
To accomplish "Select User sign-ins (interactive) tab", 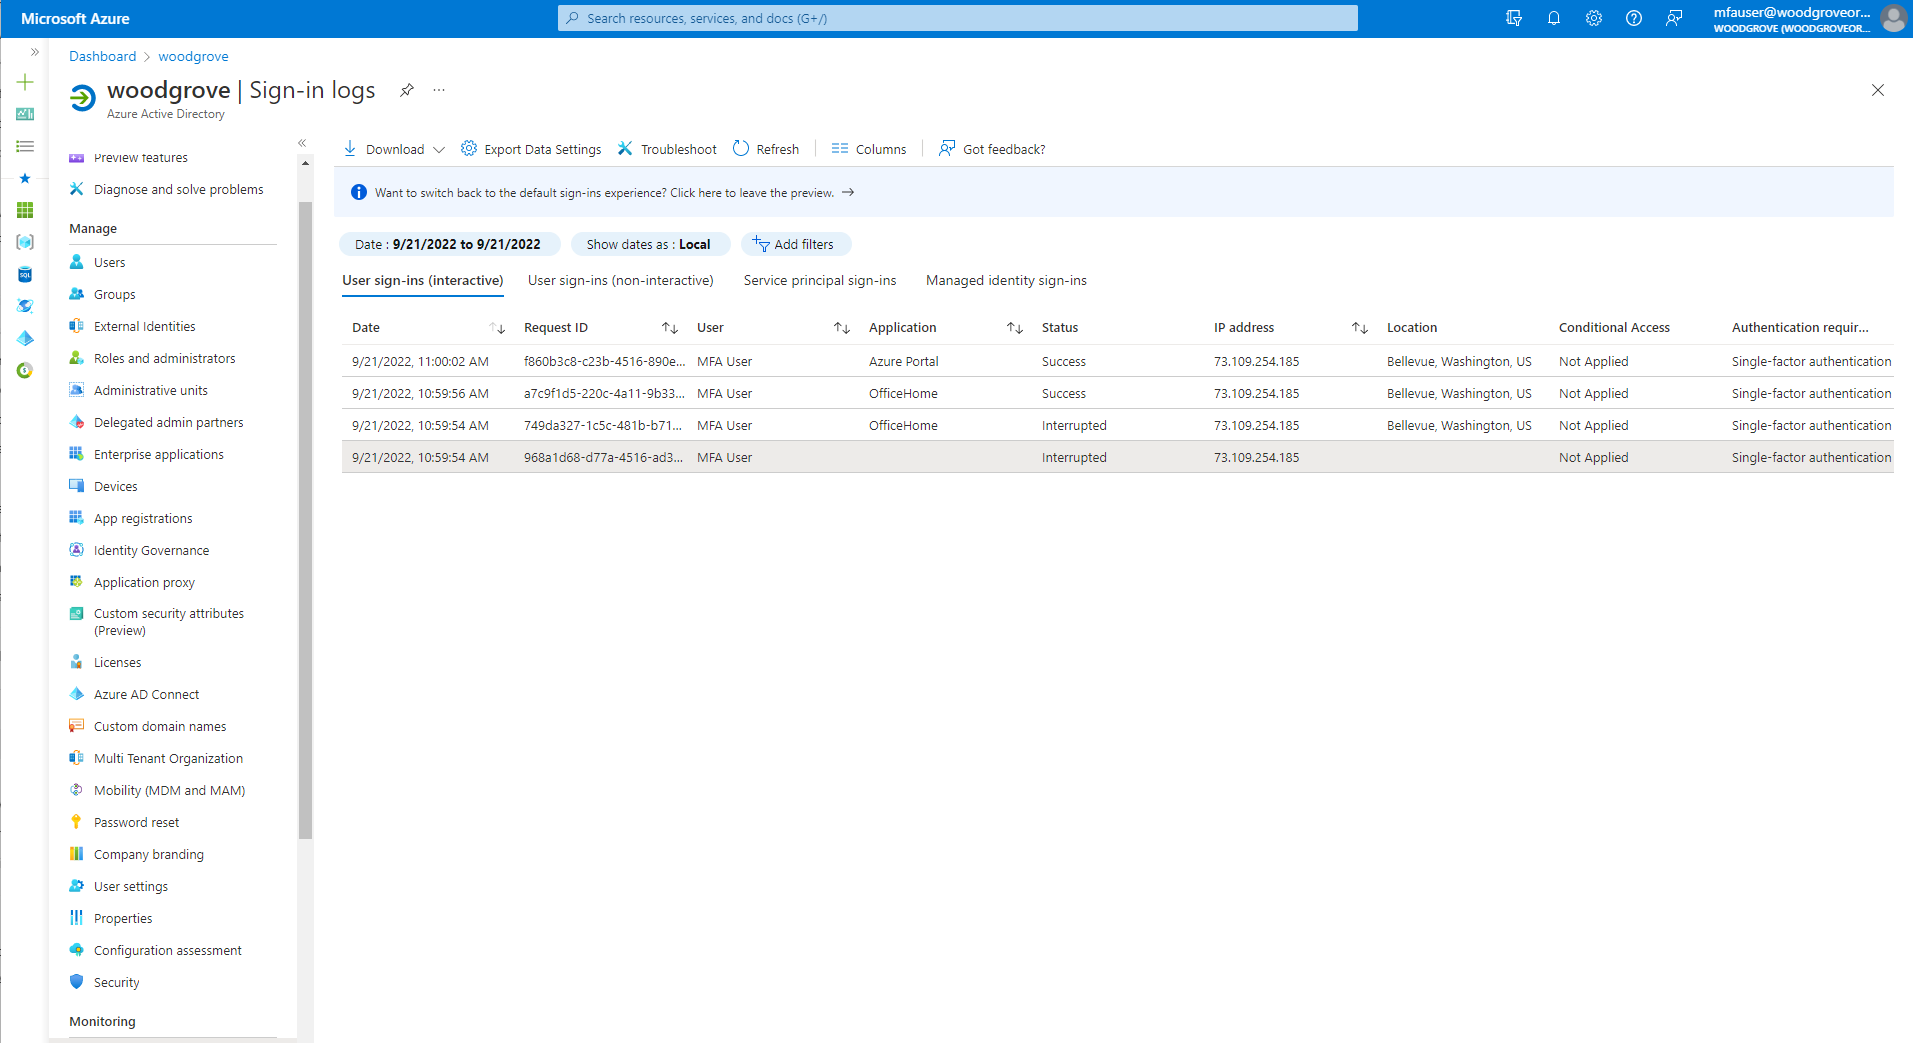I will [423, 281].
